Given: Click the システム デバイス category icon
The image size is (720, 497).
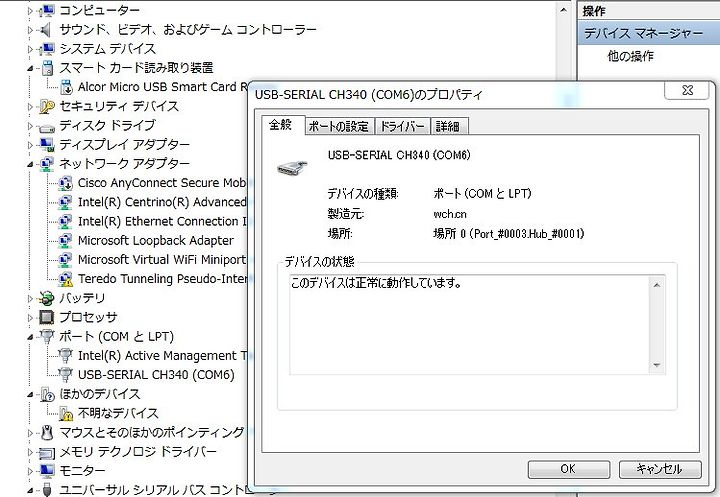Looking at the screenshot, I should tap(47, 49).
